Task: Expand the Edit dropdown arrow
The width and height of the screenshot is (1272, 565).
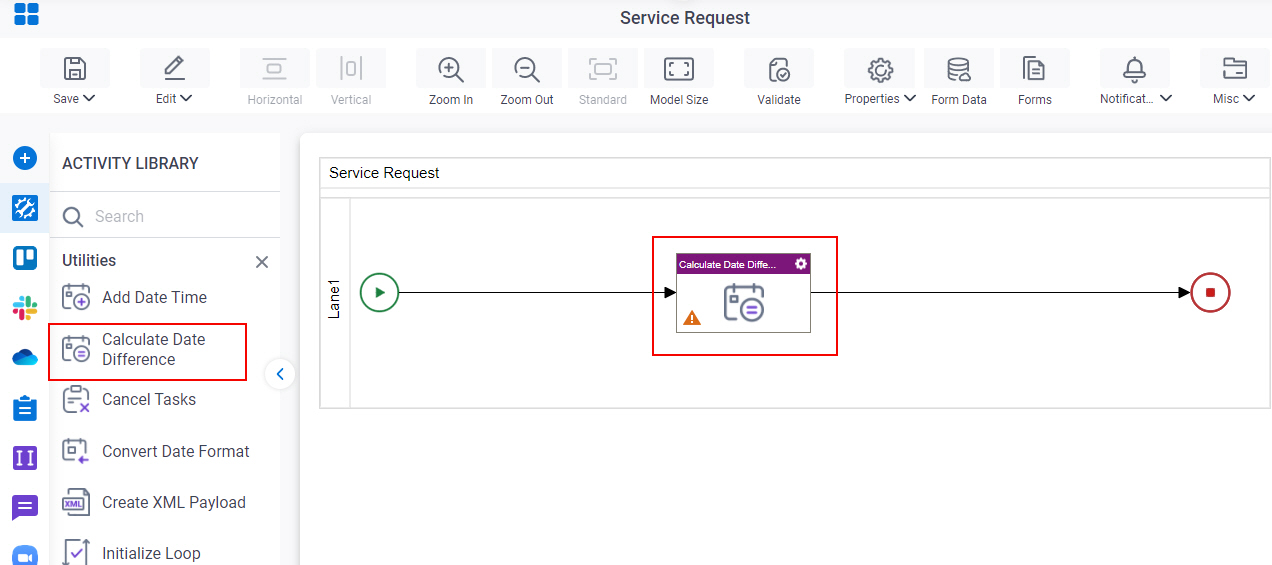Action: coord(187,99)
